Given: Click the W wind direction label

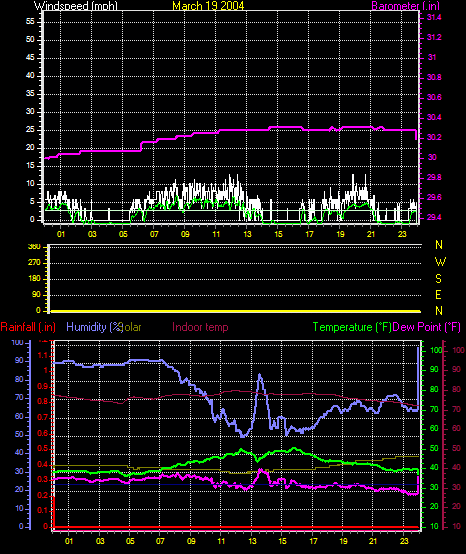Looking at the screenshot, I should [440, 262].
